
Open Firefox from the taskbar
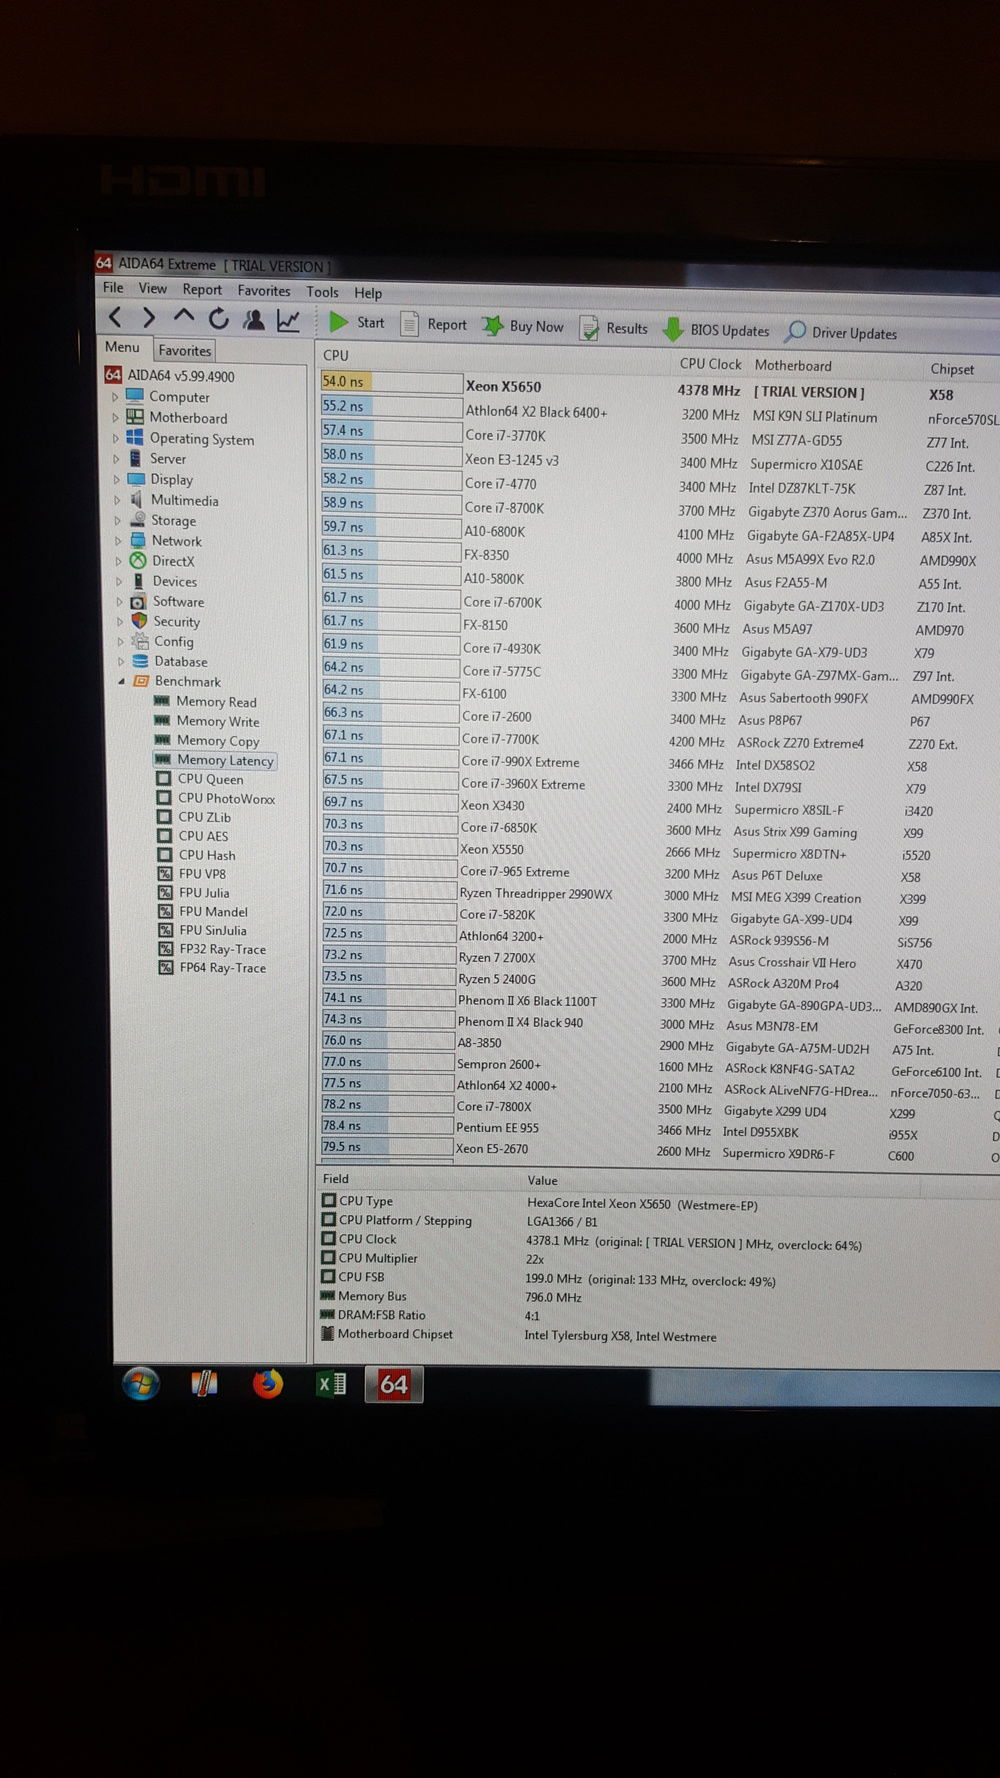267,1384
